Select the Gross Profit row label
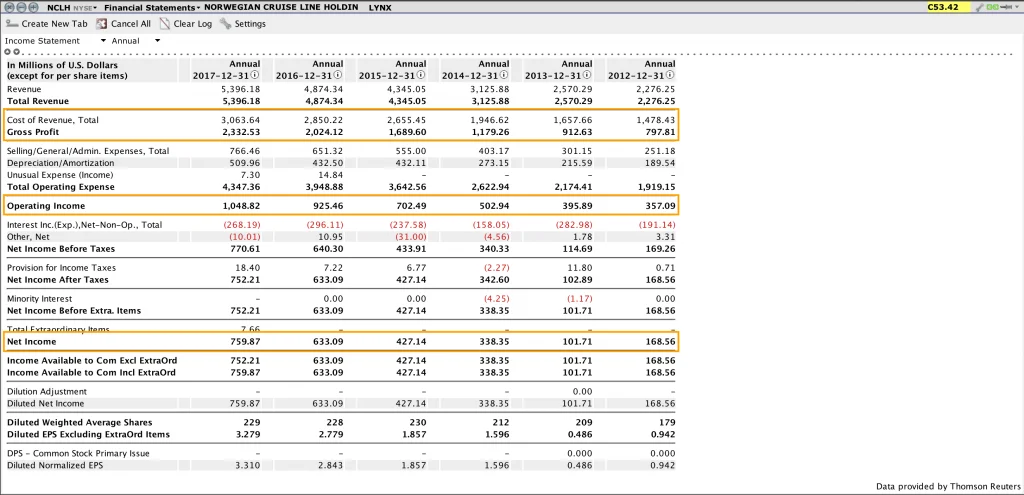1024x495 pixels. click(x=32, y=132)
